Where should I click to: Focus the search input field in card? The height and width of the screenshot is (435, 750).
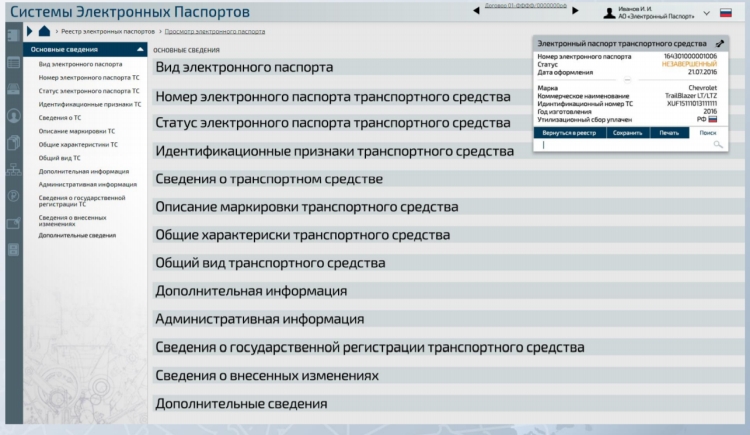point(626,145)
